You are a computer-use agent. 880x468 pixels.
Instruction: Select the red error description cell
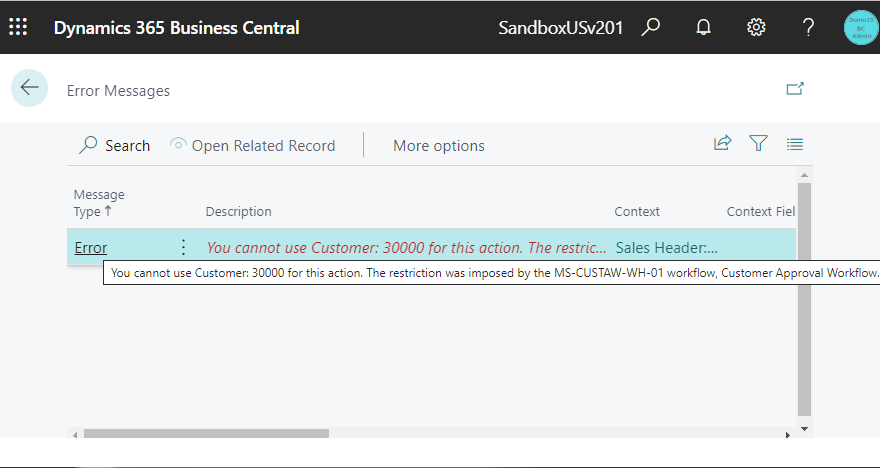point(406,247)
